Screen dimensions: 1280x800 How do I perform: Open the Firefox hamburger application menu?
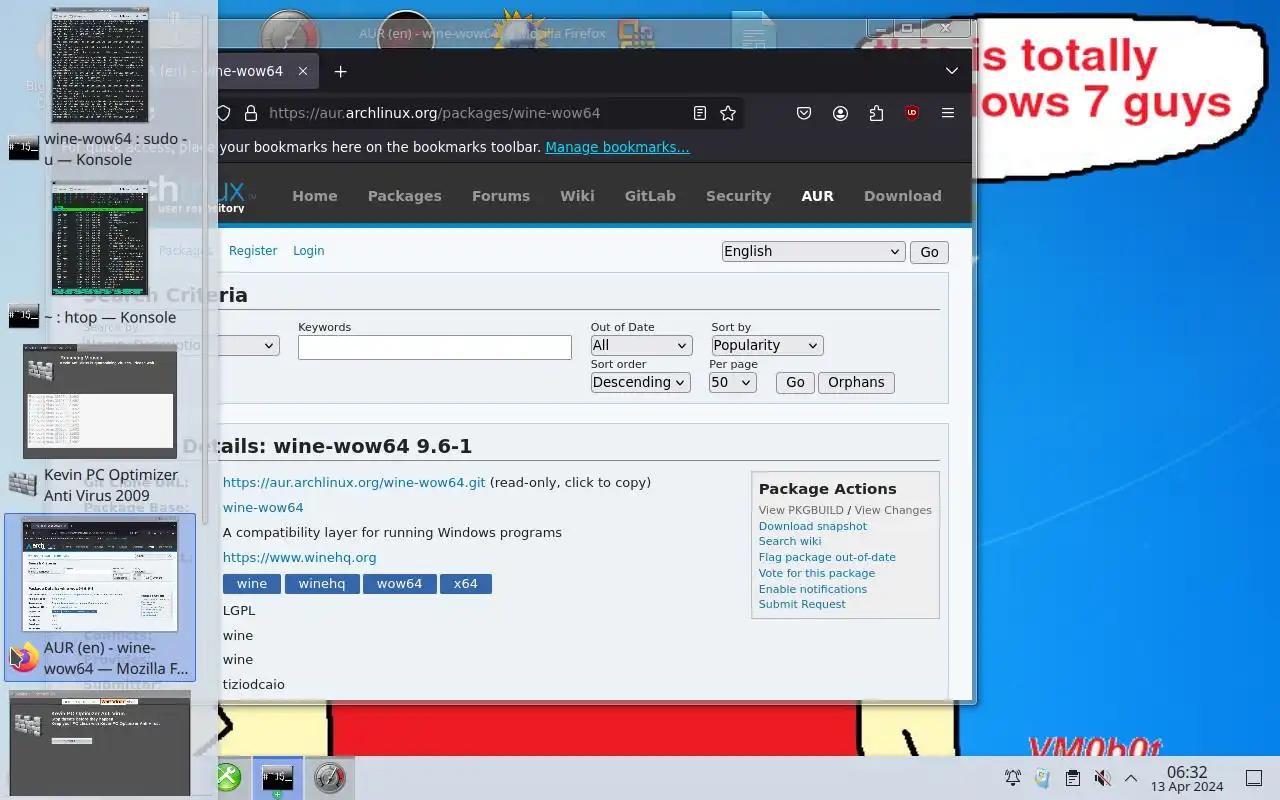(948, 113)
